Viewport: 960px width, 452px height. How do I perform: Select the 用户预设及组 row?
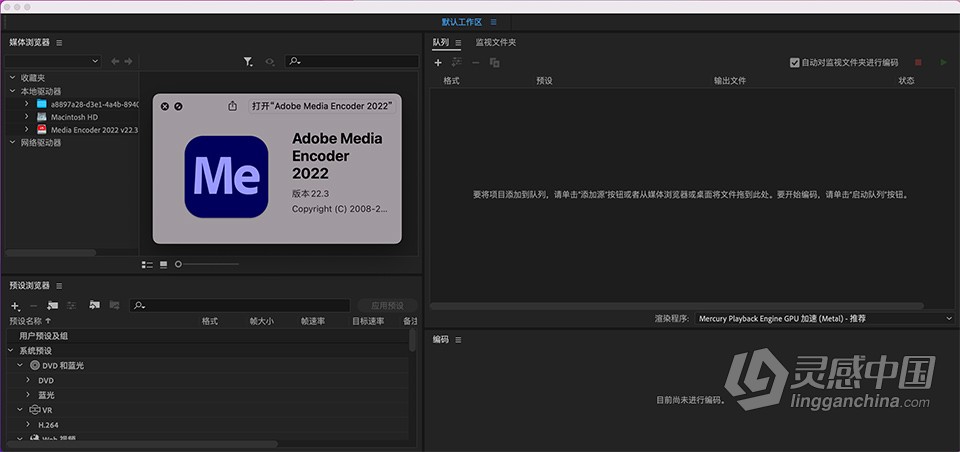point(207,336)
